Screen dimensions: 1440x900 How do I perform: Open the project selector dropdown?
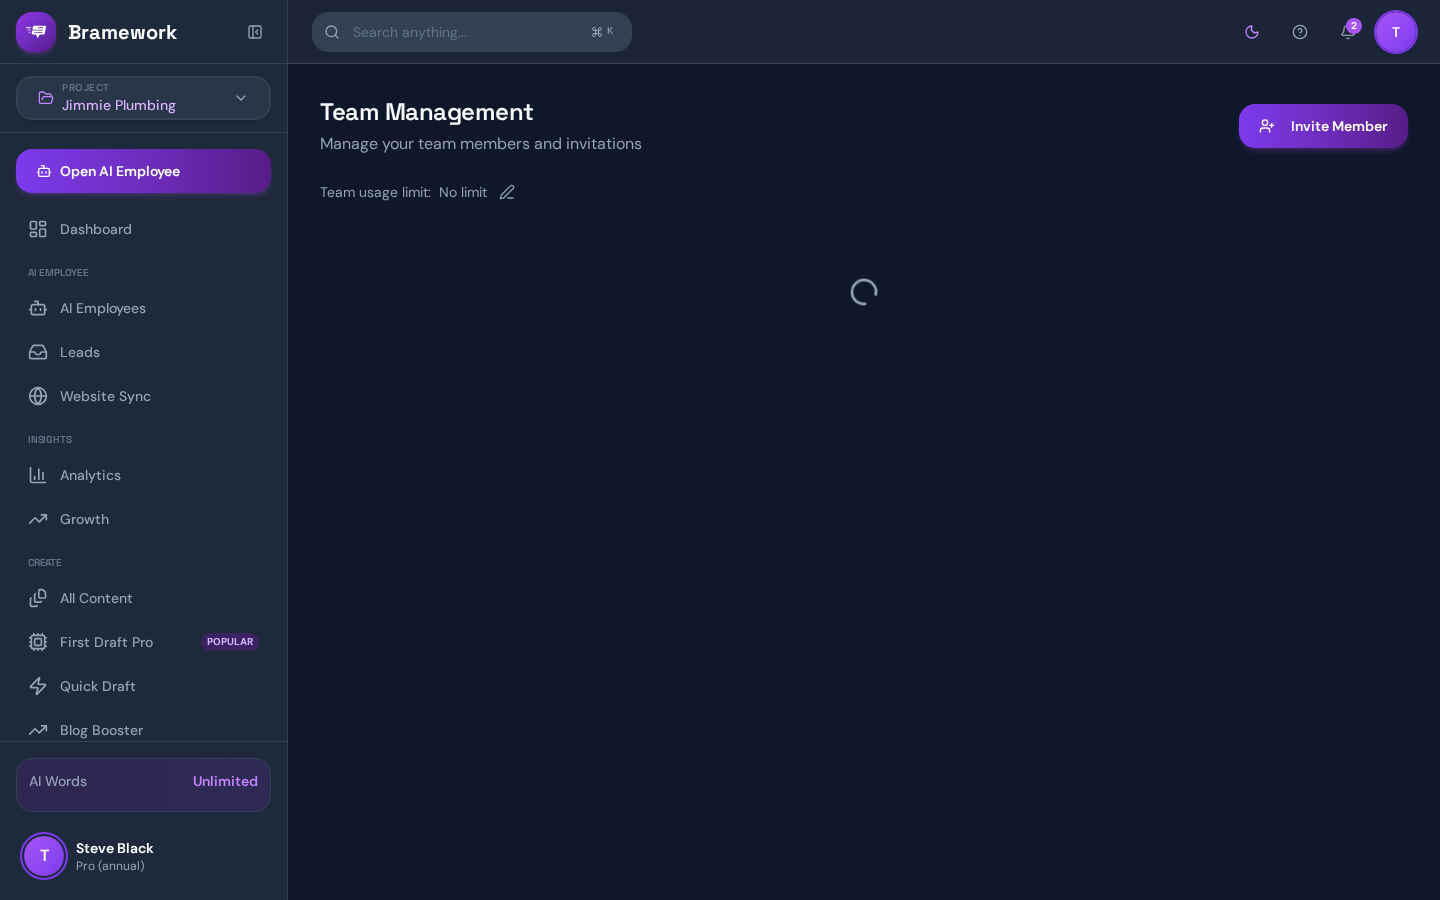[143, 98]
